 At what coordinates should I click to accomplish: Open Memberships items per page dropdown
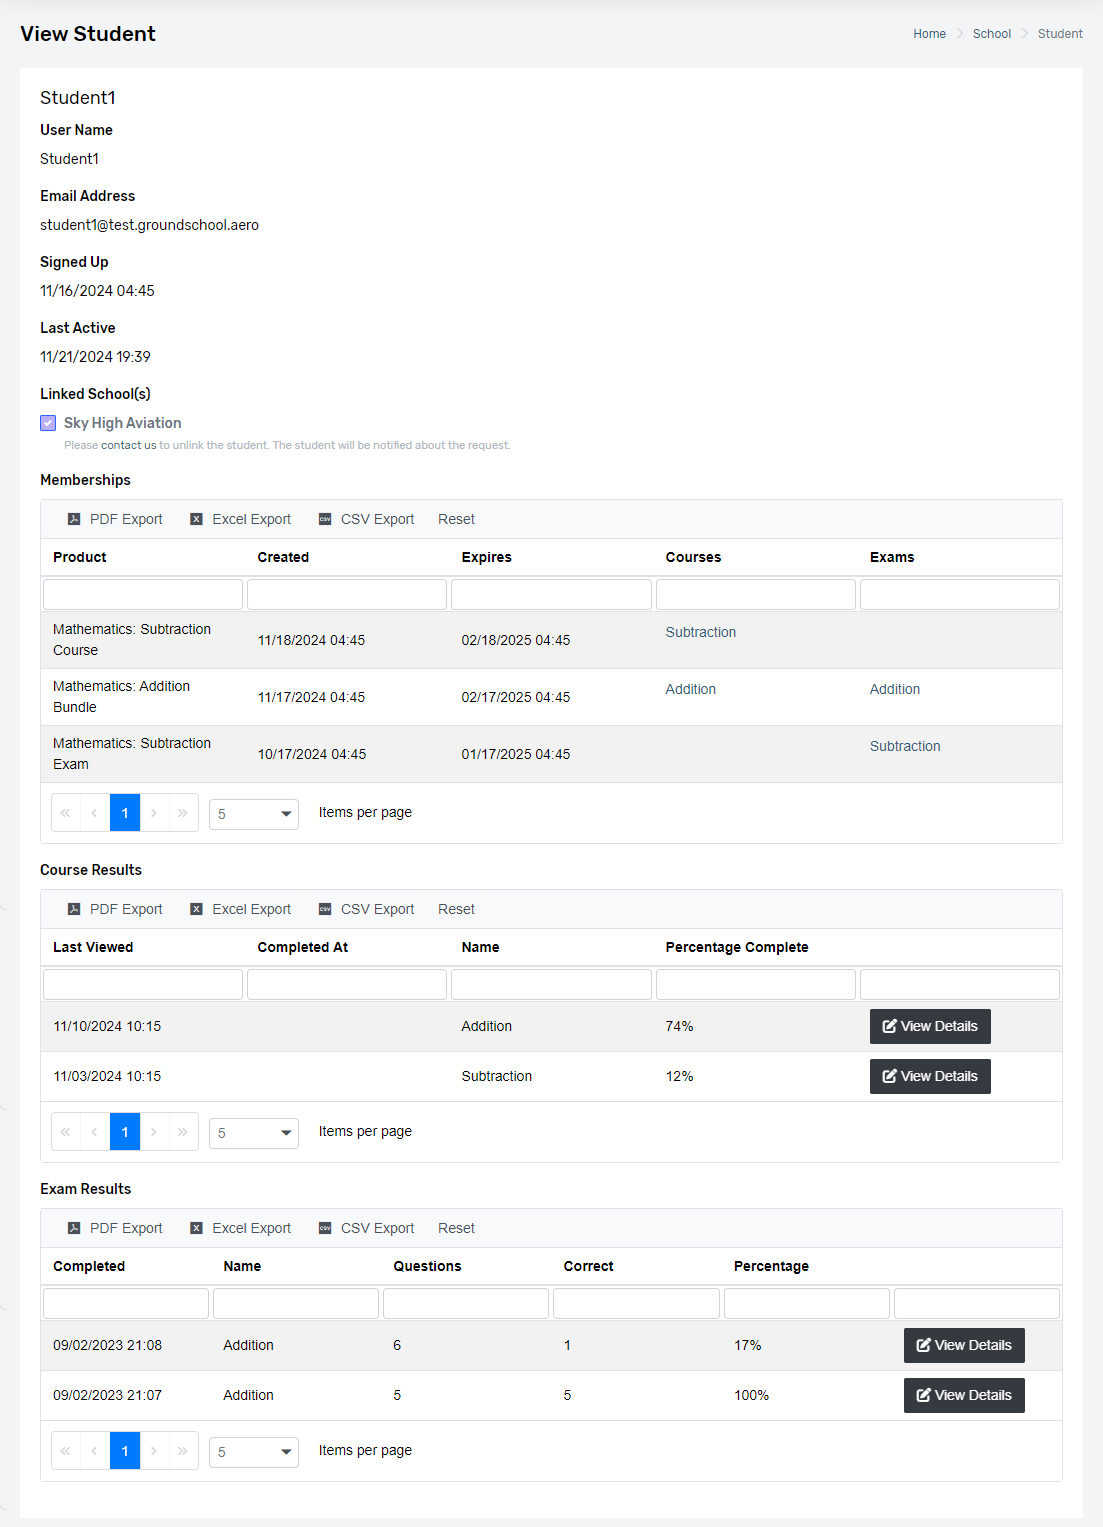[x=254, y=814]
